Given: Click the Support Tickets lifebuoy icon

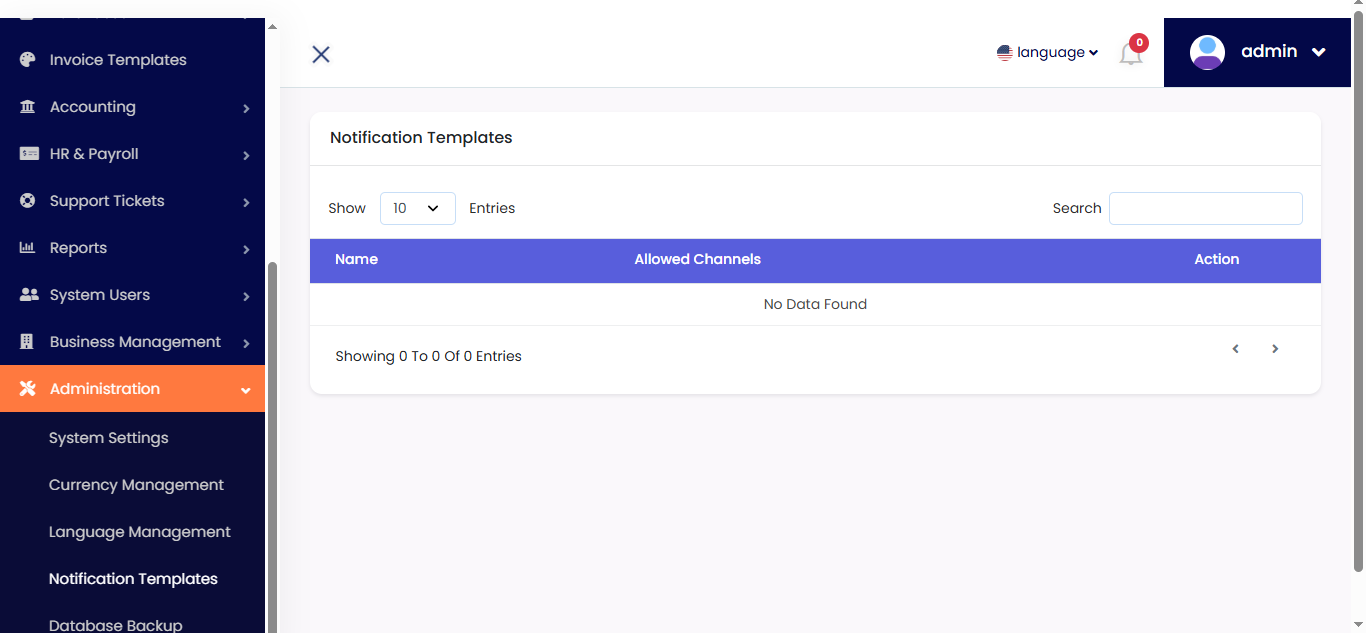Looking at the screenshot, I should (x=28, y=201).
